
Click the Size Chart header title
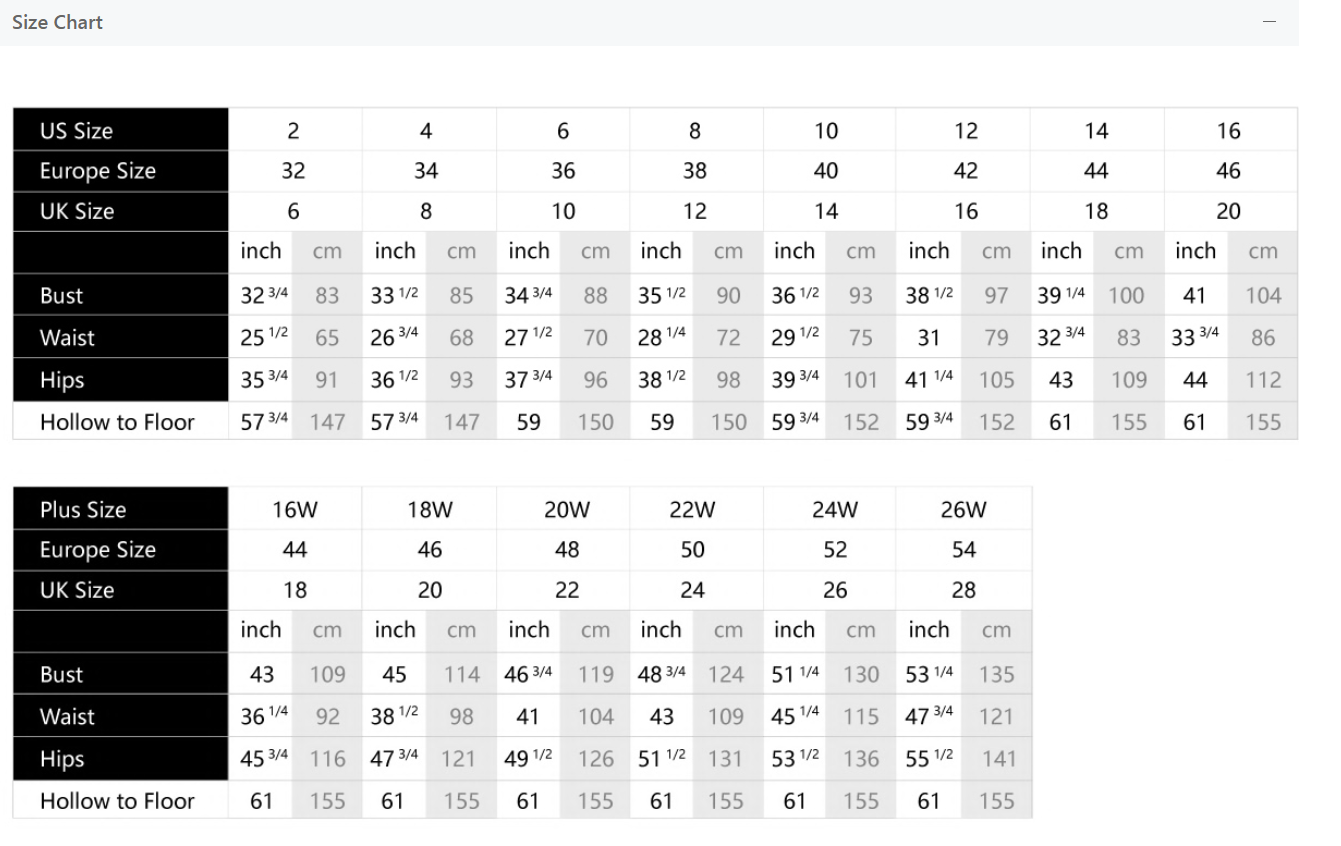point(57,22)
